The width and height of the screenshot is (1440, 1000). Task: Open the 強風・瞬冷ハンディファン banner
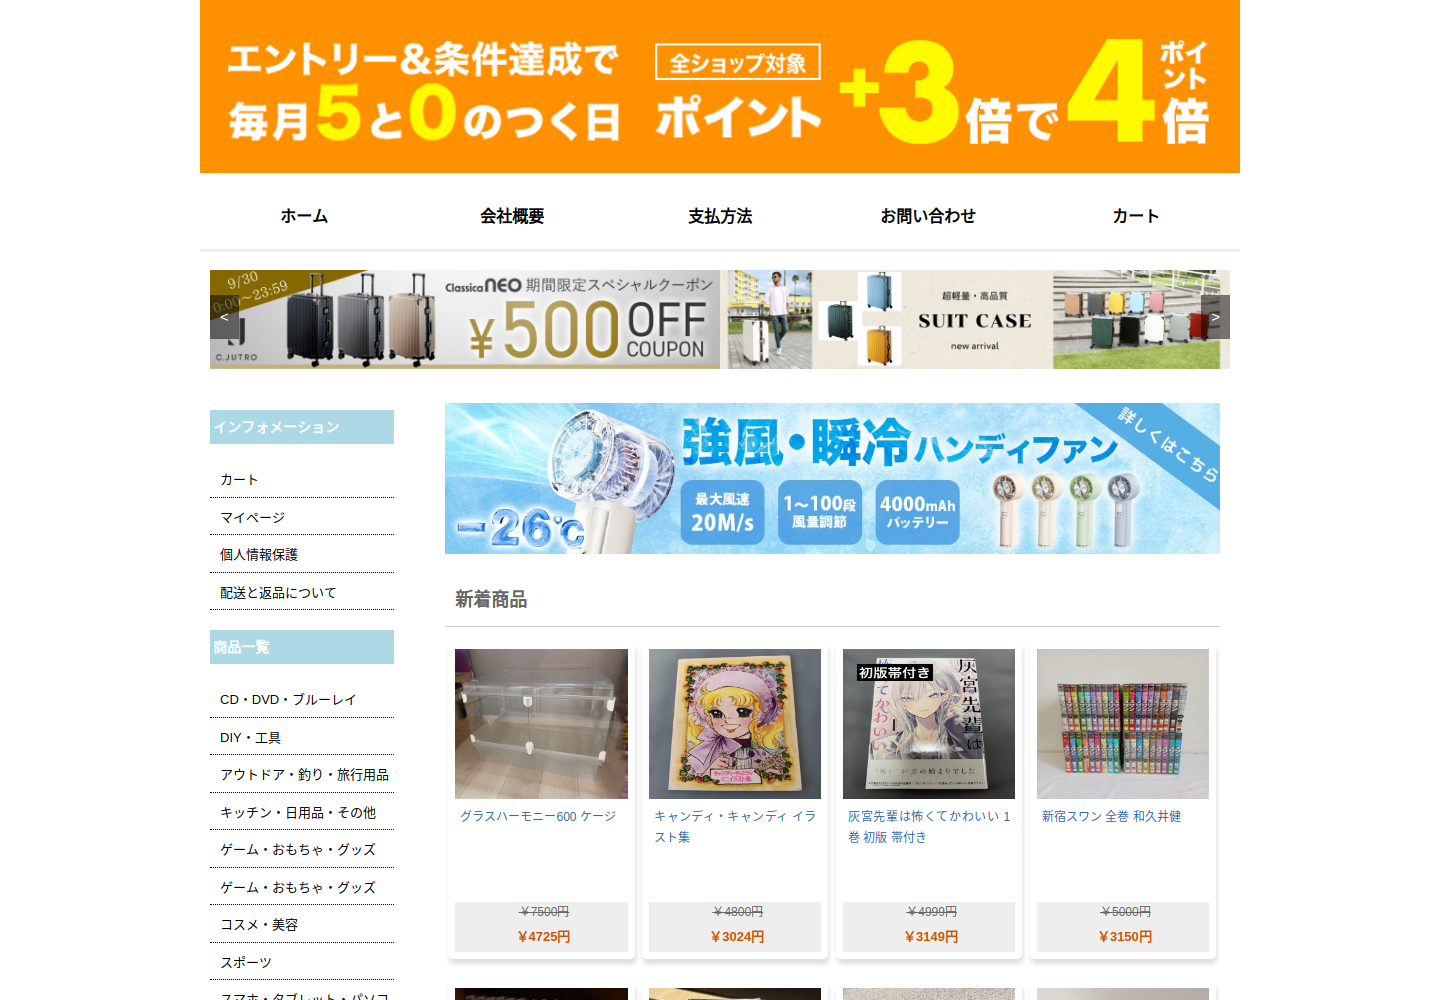pos(832,478)
